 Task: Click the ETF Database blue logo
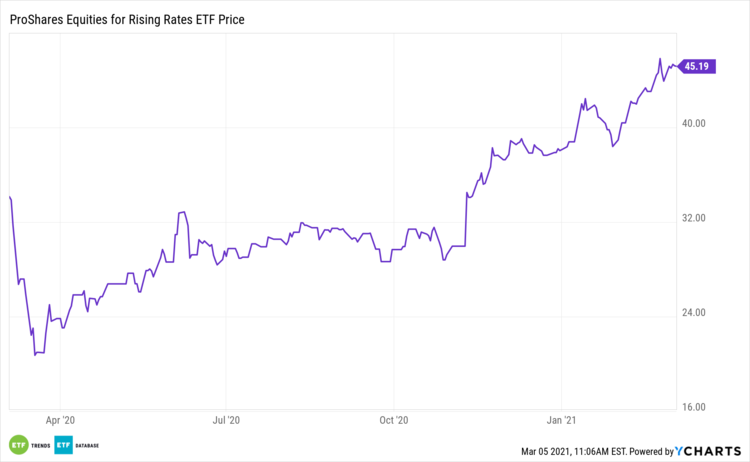click(65, 445)
